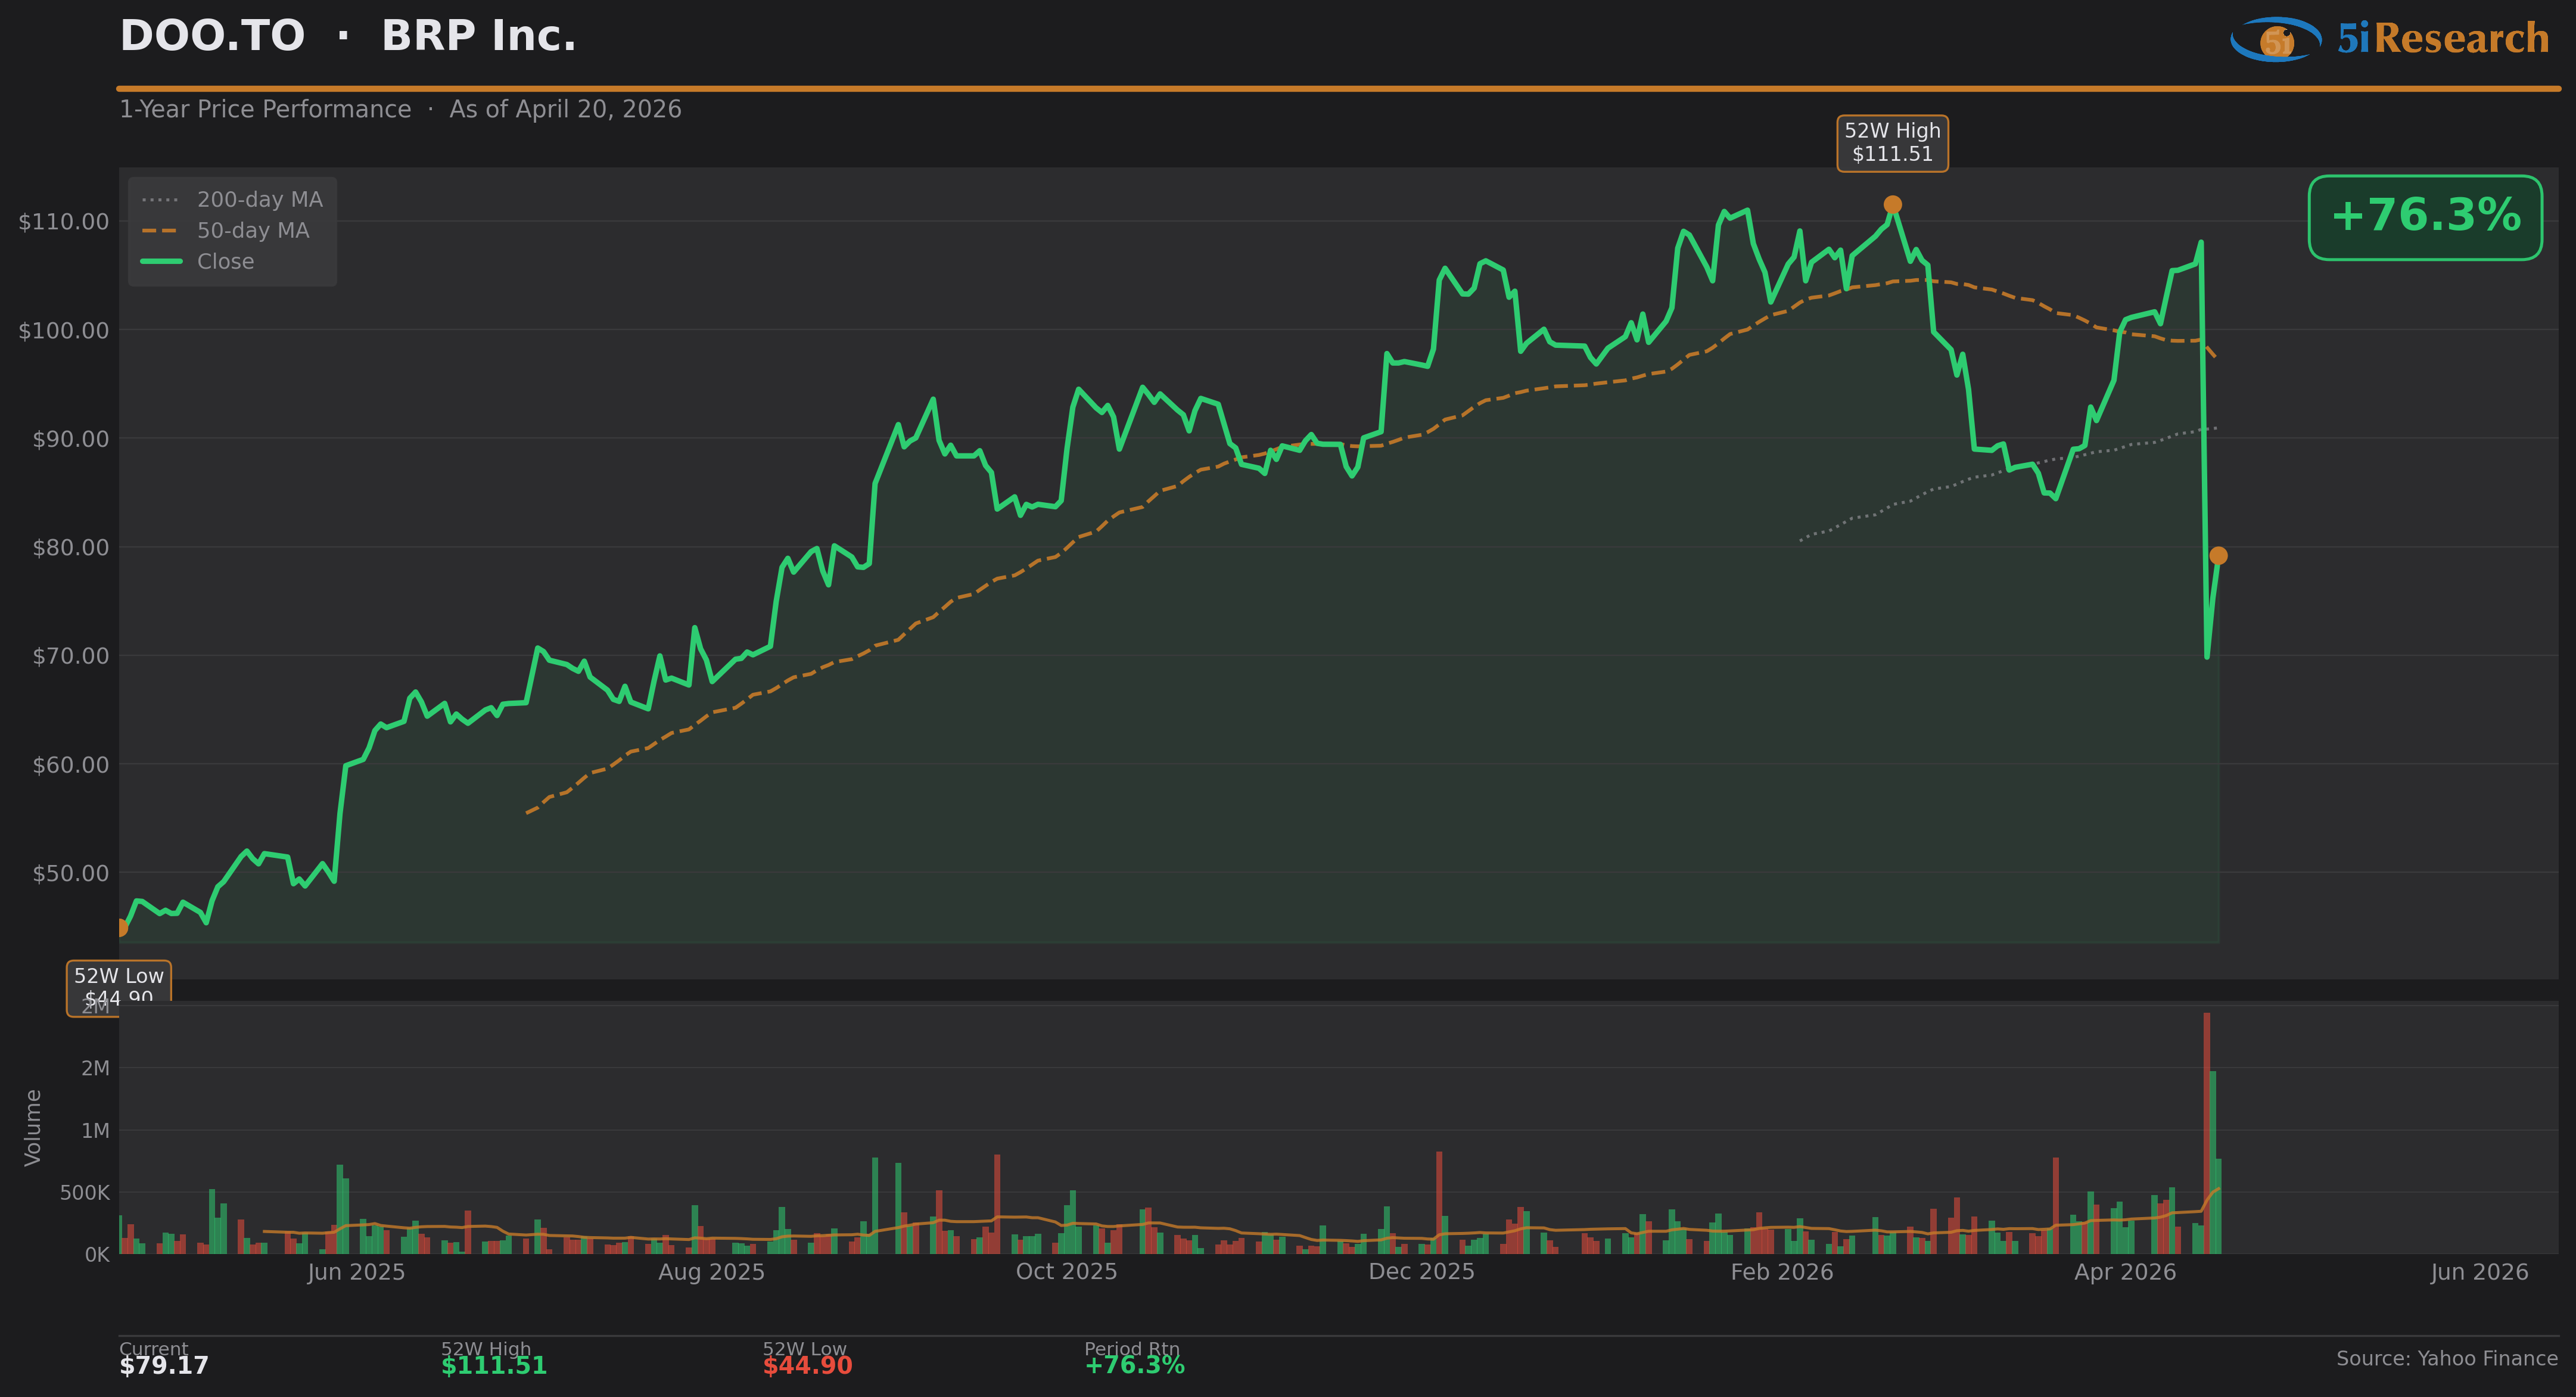Click the Dec 2025 x-axis label
2576x1397 pixels.
click(x=1421, y=1272)
